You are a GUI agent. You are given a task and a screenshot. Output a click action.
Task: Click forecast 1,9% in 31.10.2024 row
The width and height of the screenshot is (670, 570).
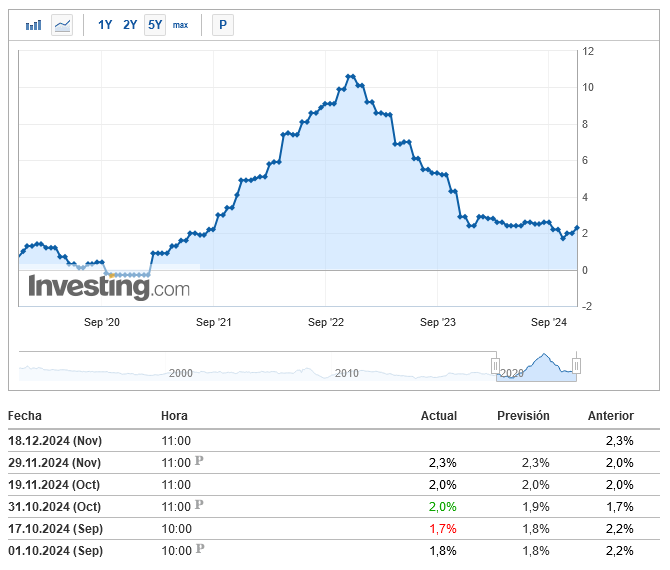coord(536,507)
